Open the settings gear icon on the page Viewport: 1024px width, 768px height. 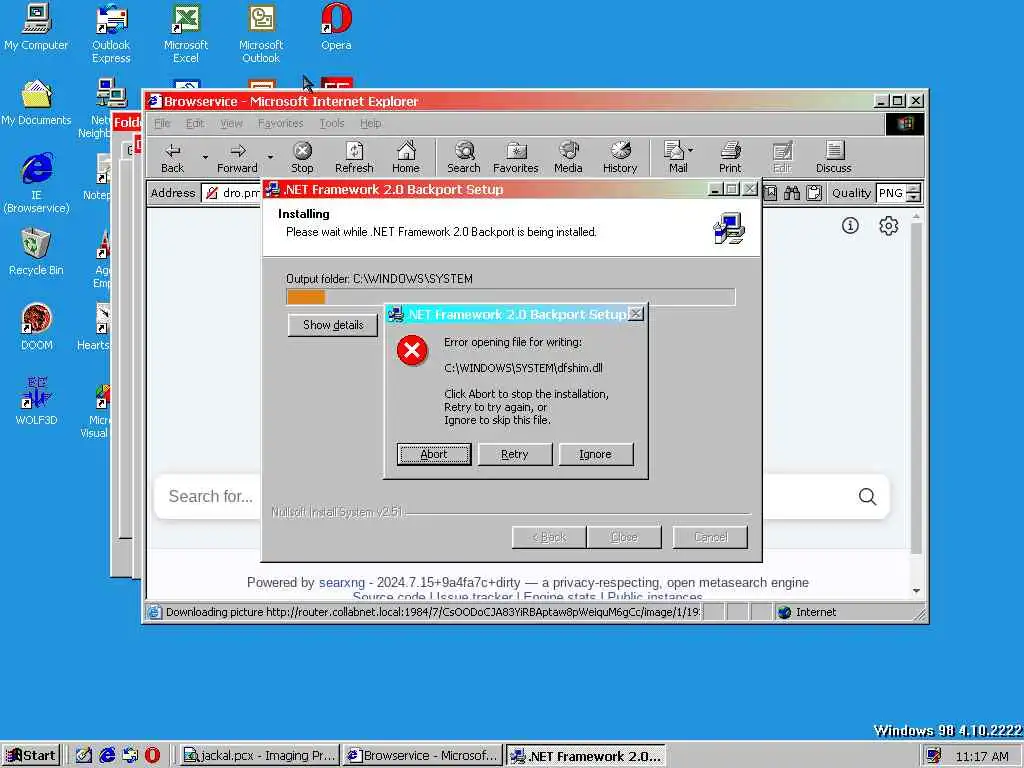click(x=889, y=226)
